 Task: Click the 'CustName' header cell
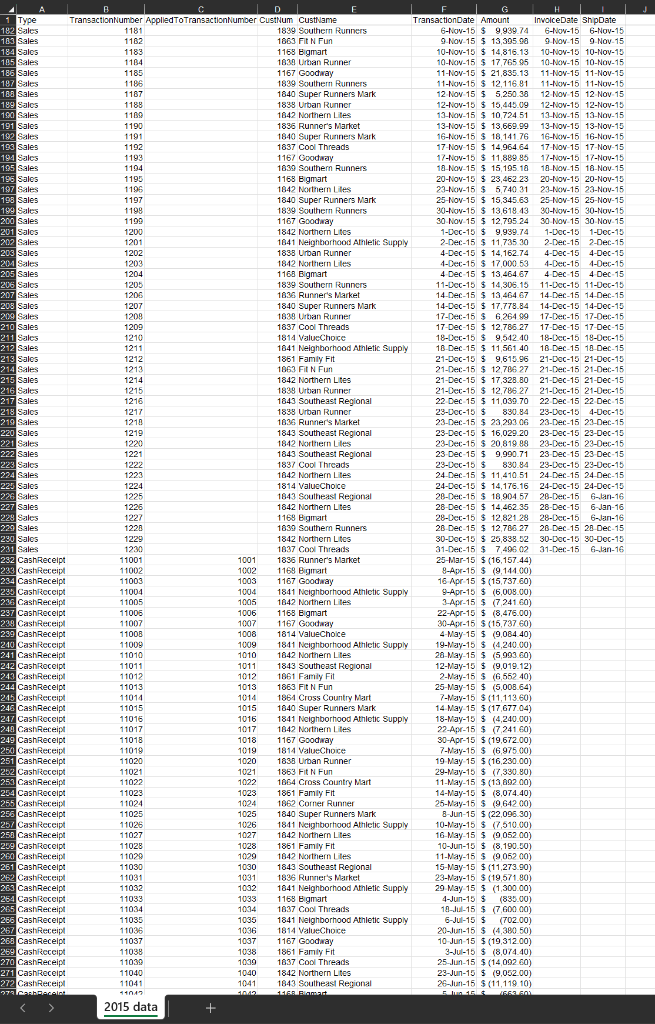tap(354, 20)
